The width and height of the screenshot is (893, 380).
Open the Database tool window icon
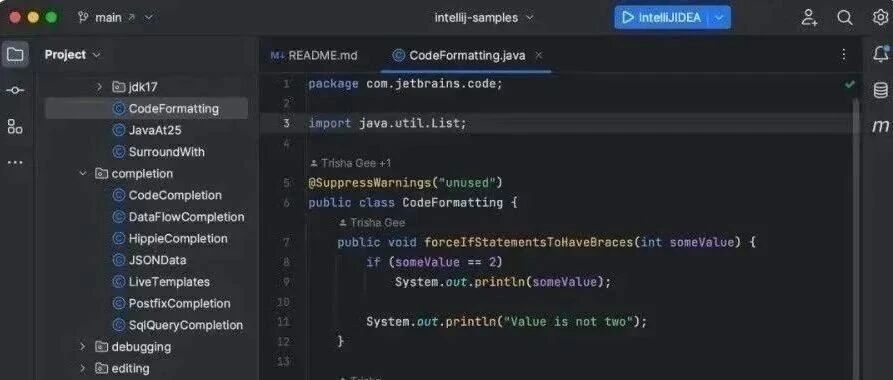[x=880, y=90]
